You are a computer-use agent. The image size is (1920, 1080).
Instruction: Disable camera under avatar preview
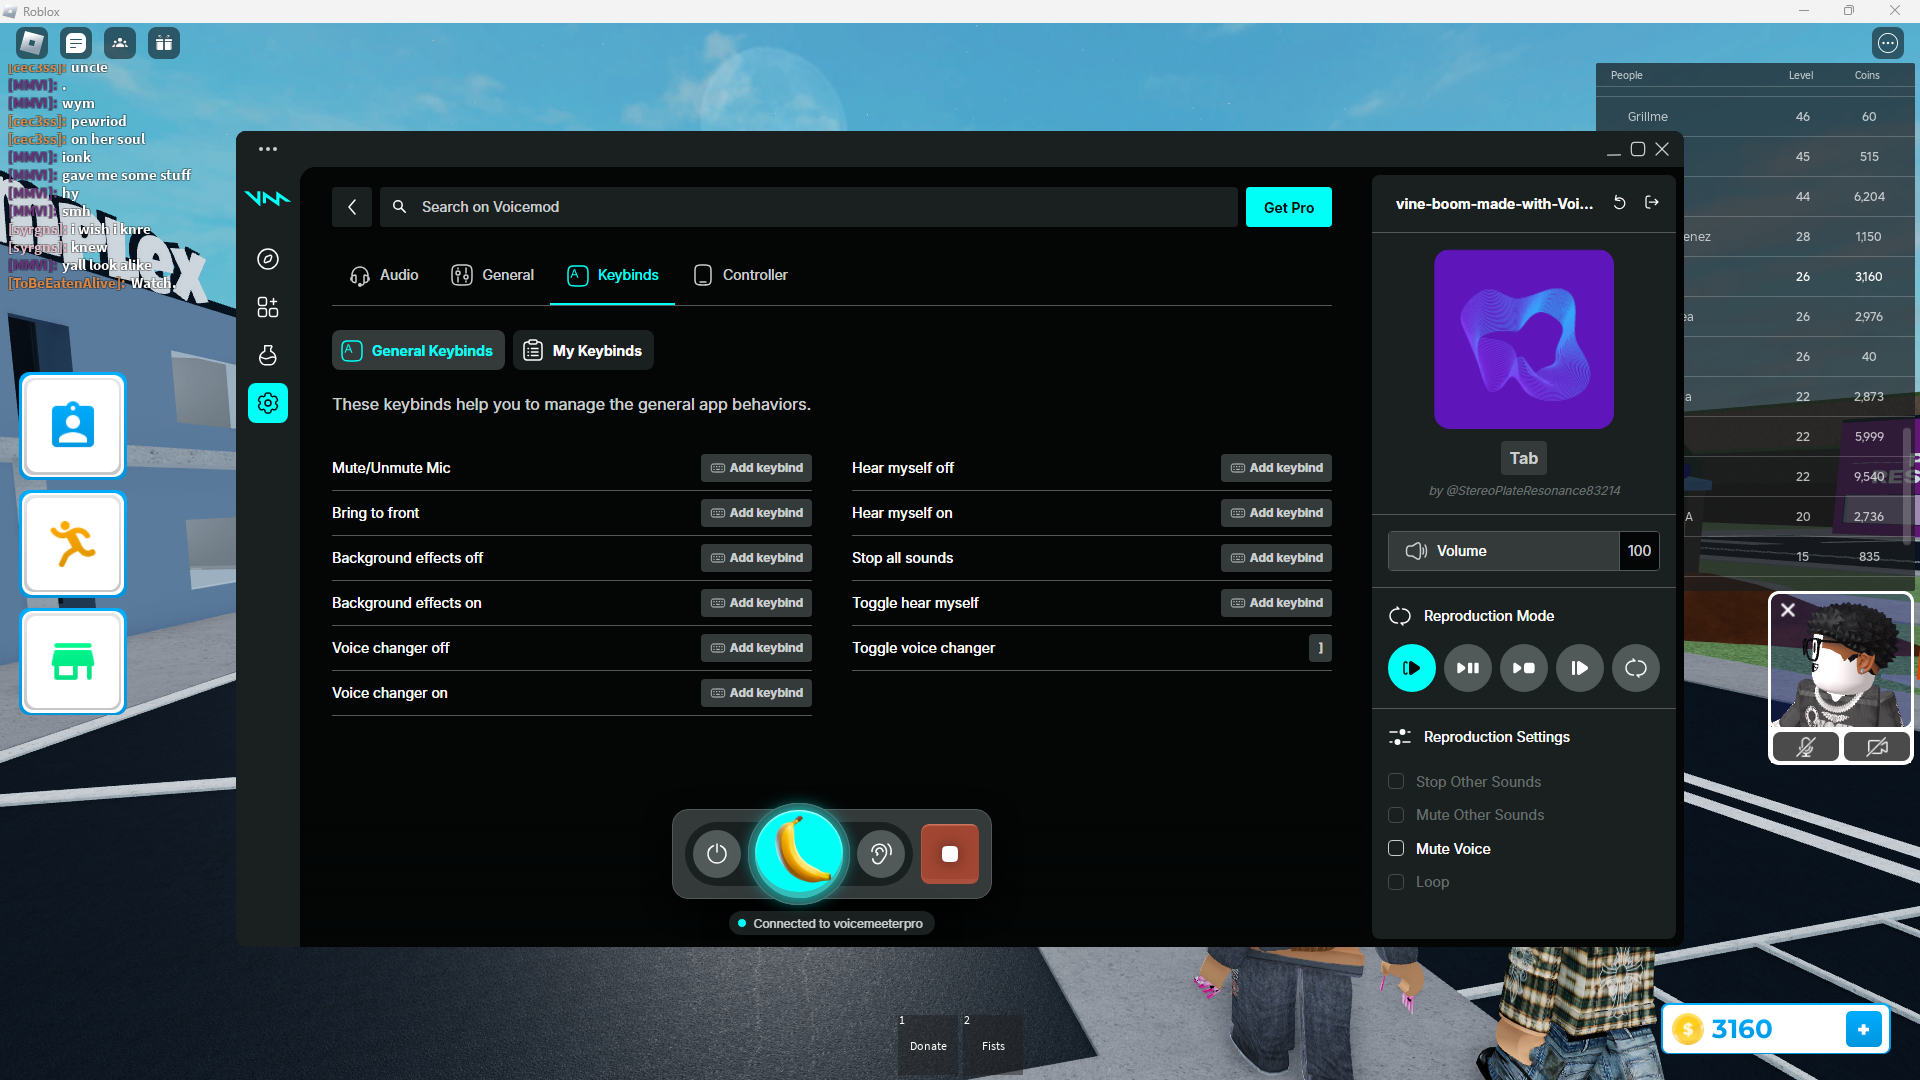pyautogui.click(x=1877, y=747)
